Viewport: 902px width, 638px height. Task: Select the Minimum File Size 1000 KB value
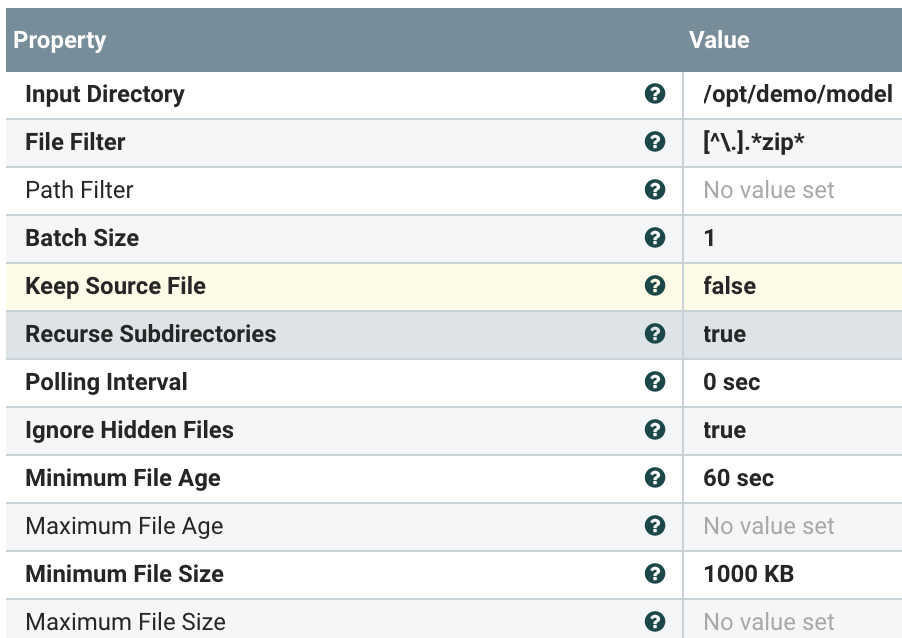pyautogui.click(x=748, y=574)
